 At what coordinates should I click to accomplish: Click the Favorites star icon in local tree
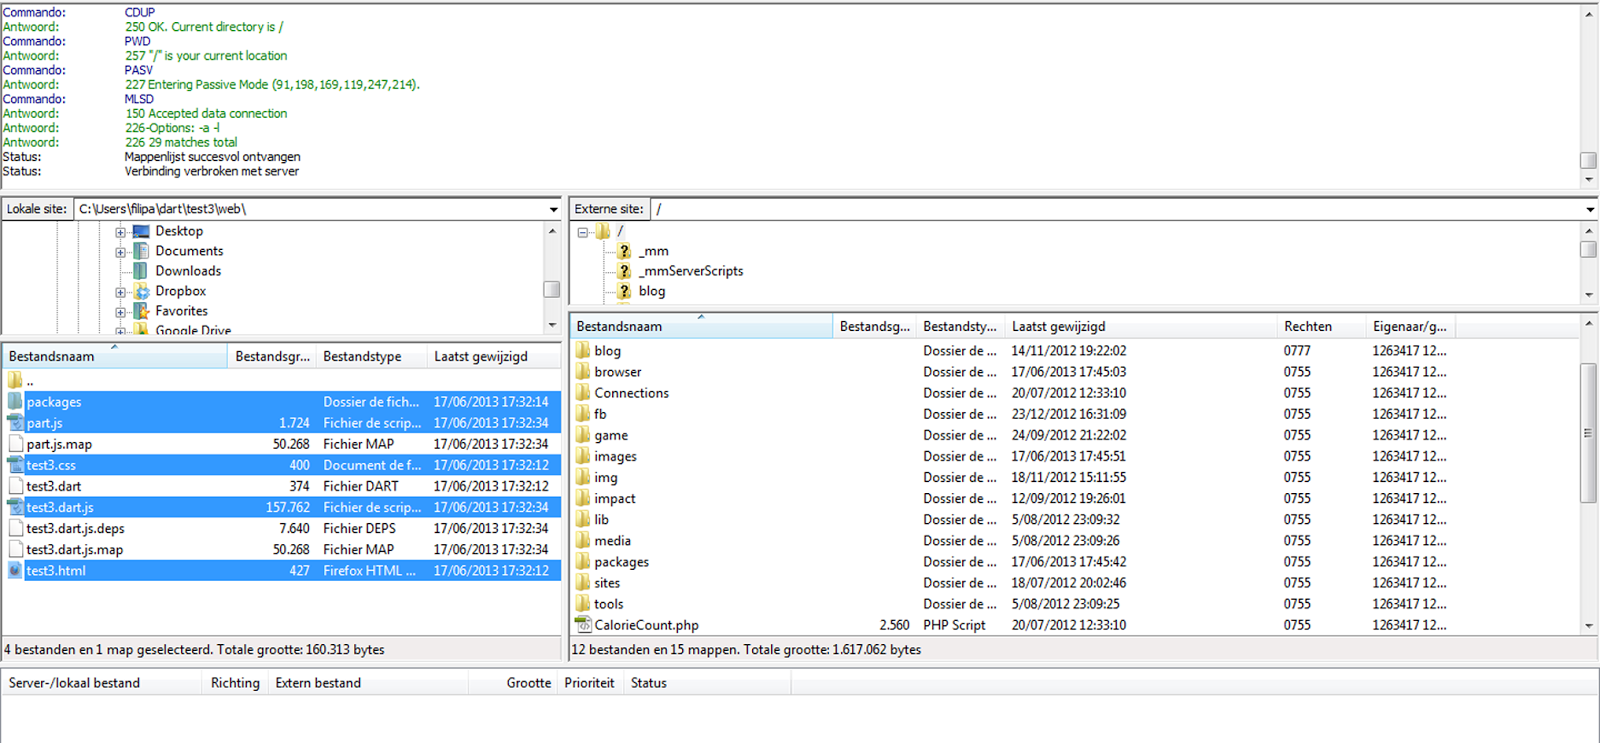141,311
